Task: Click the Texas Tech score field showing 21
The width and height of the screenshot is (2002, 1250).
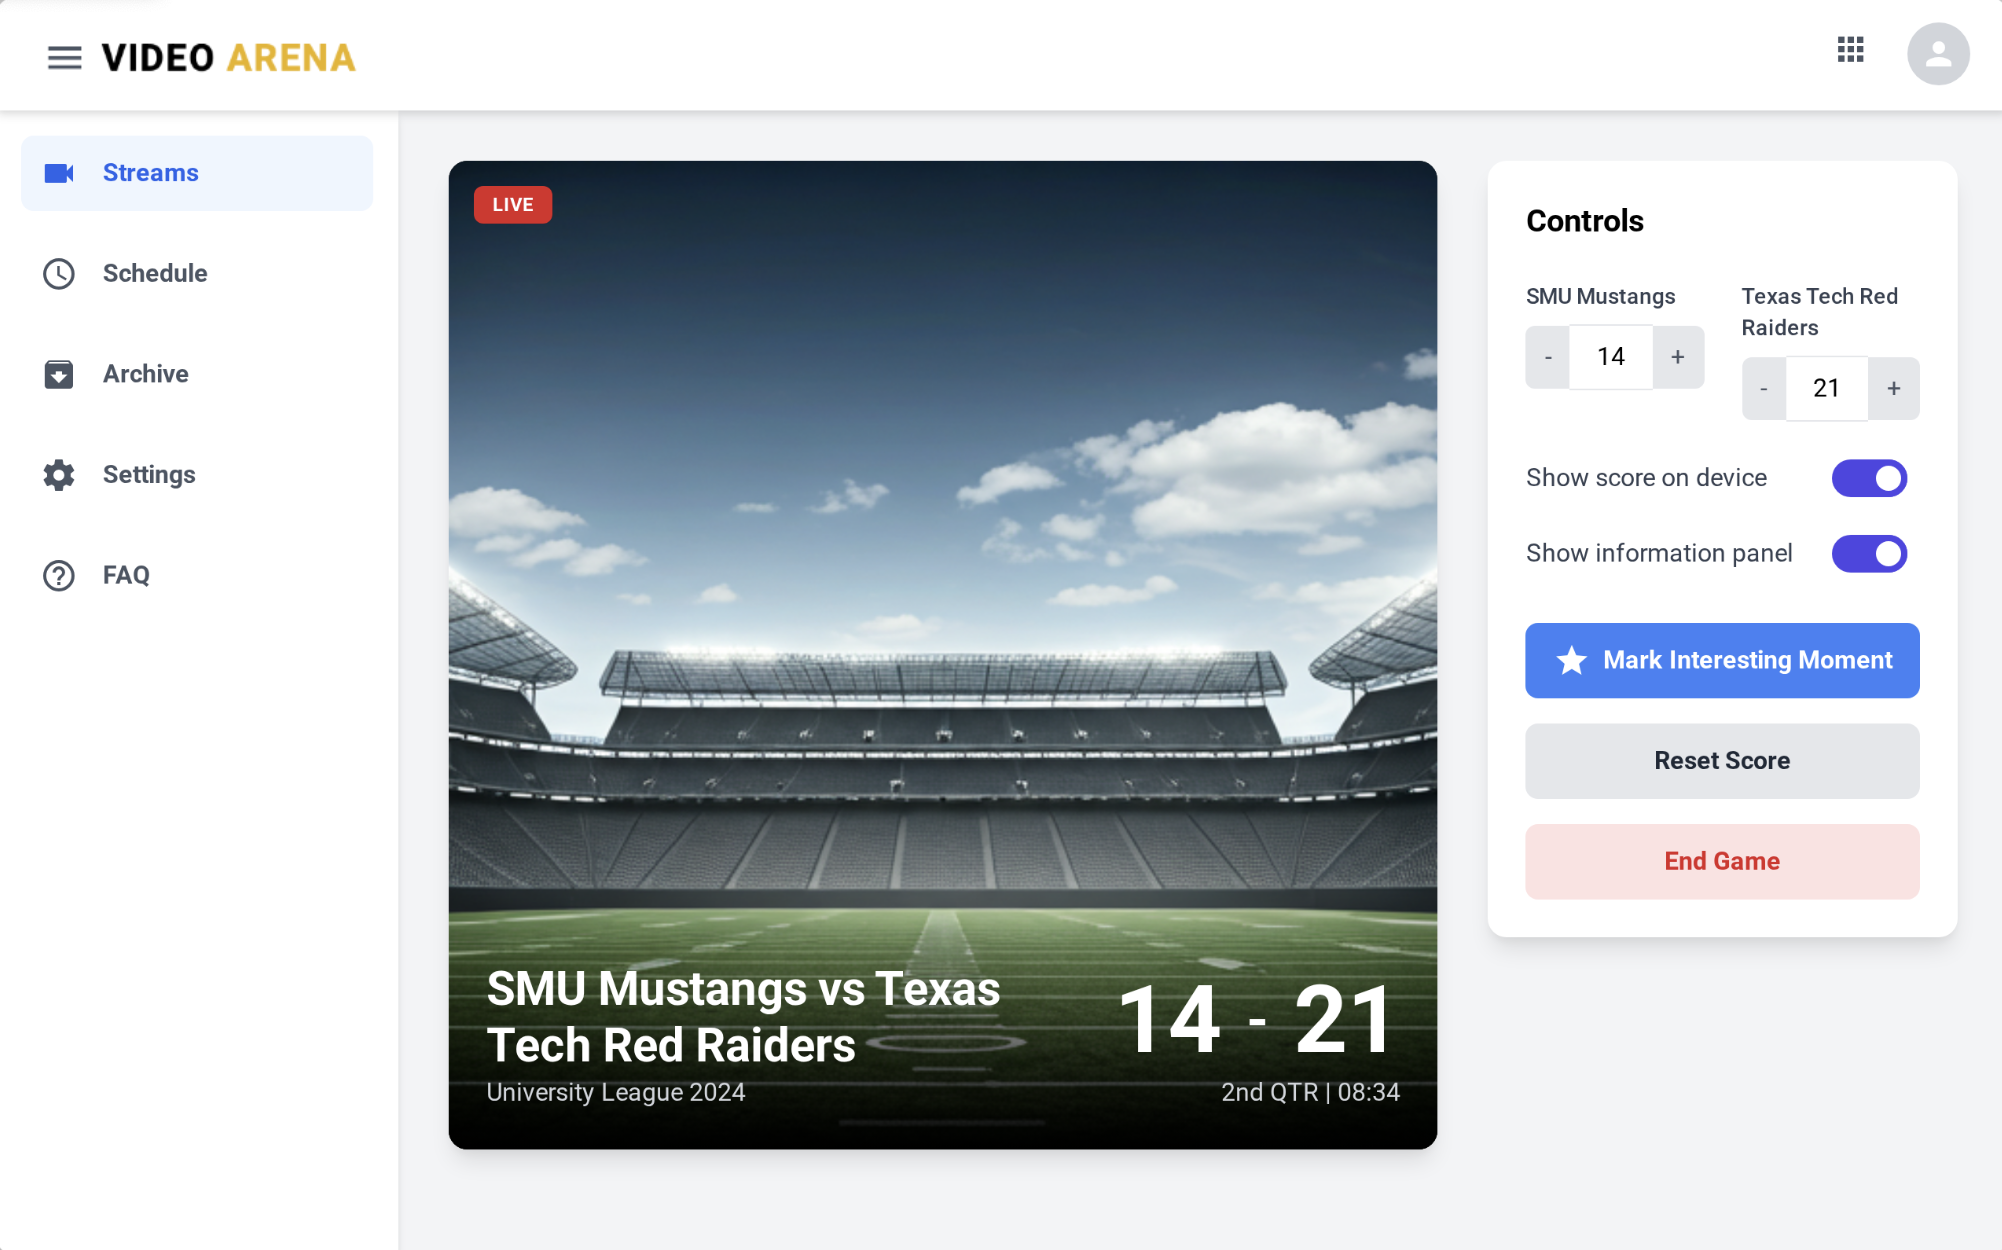Action: tap(1827, 389)
